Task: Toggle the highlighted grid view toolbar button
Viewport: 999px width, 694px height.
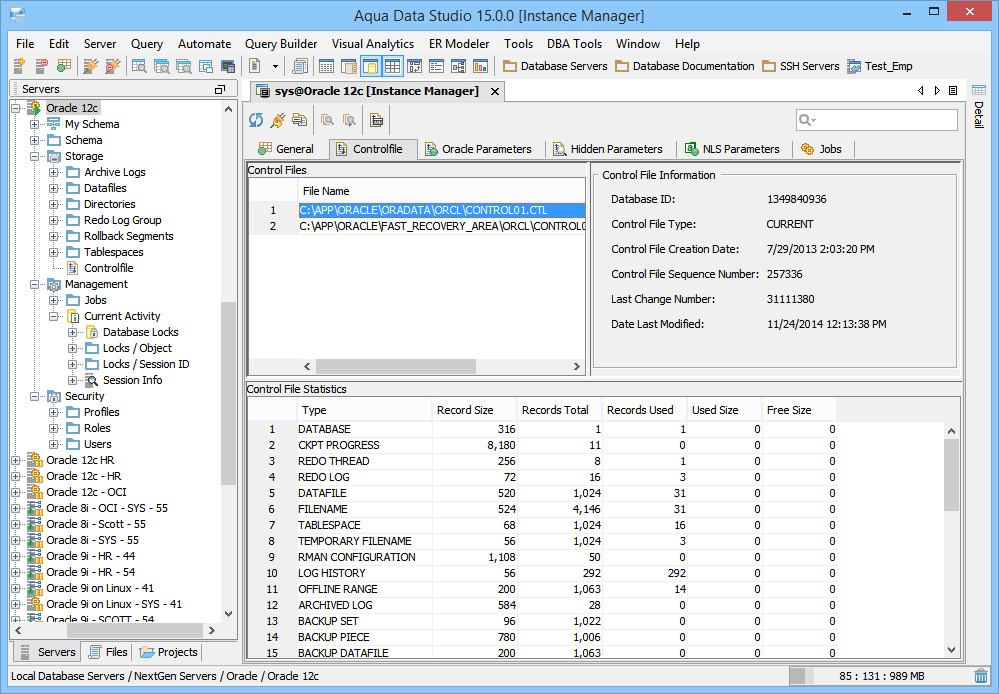Action: pos(392,66)
